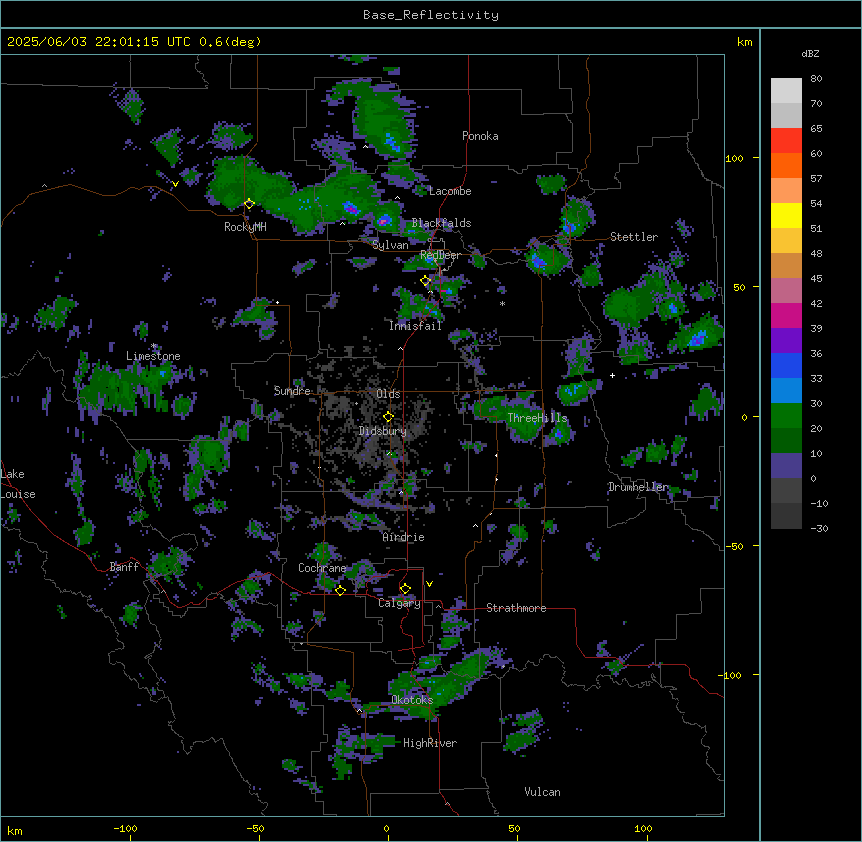
Task: Click the yellow diamond marker above Calgary
Action: (405, 589)
